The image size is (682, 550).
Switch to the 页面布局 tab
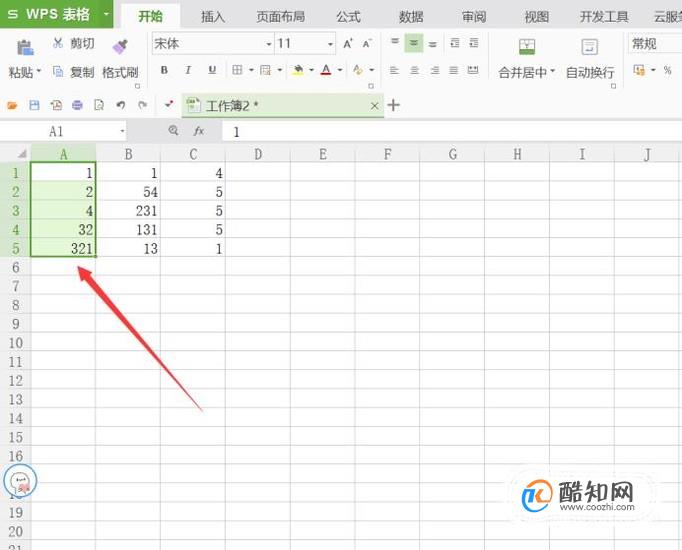pos(281,17)
